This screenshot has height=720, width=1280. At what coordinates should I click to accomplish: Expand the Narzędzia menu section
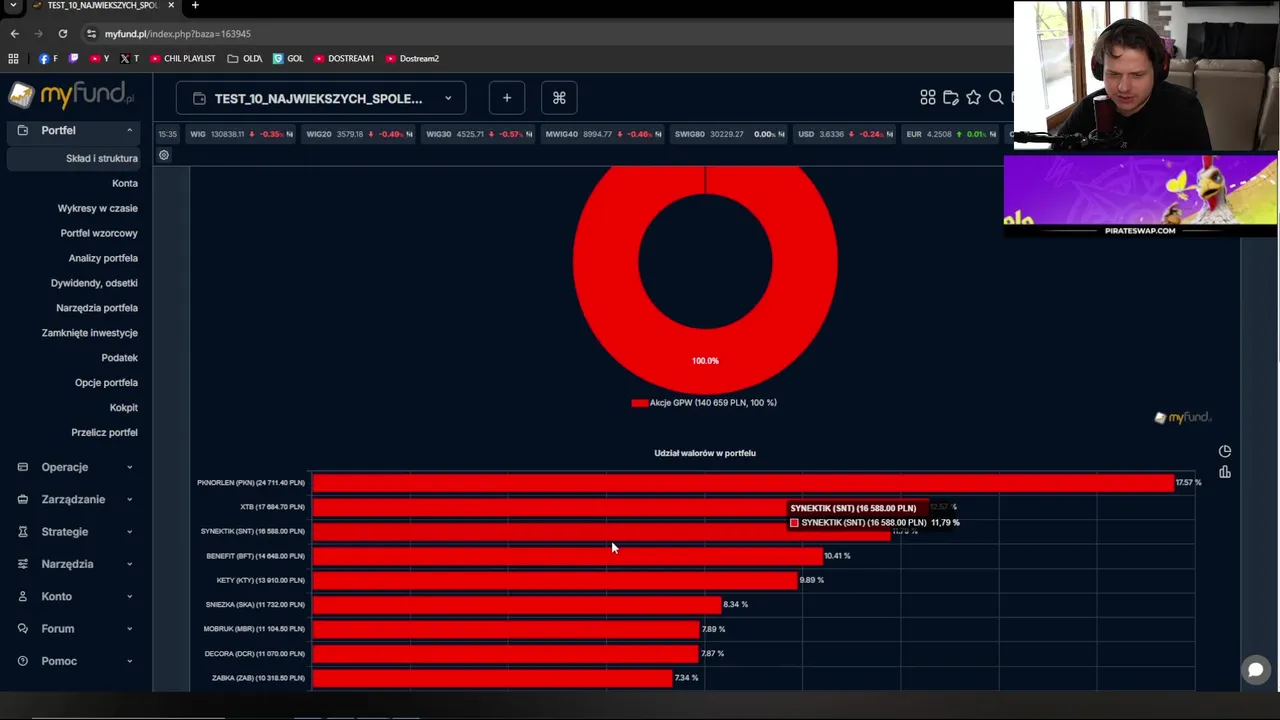(76, 564)
